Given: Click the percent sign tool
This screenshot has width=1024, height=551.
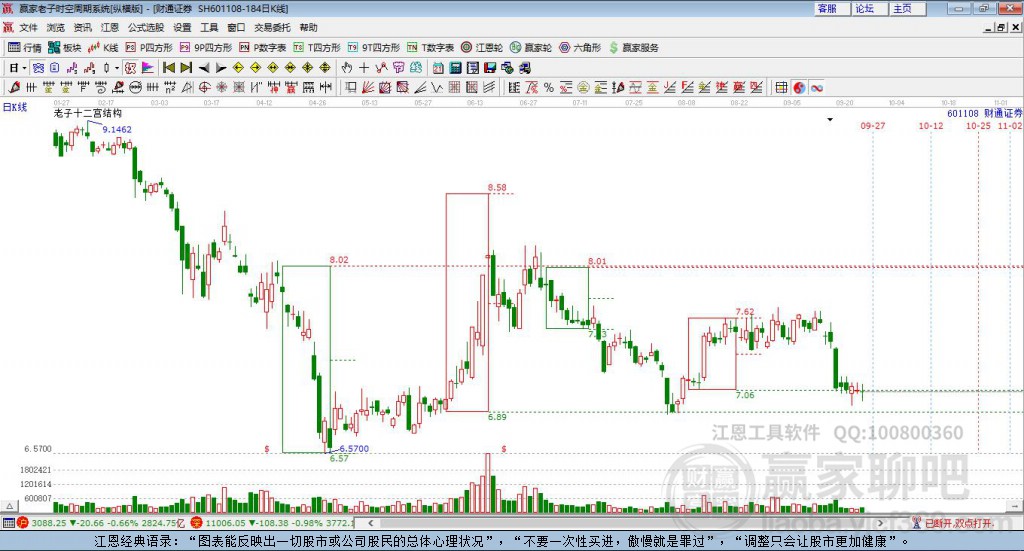Looking at the screenshot, I should pyautogui.click(x=549, y=87).
